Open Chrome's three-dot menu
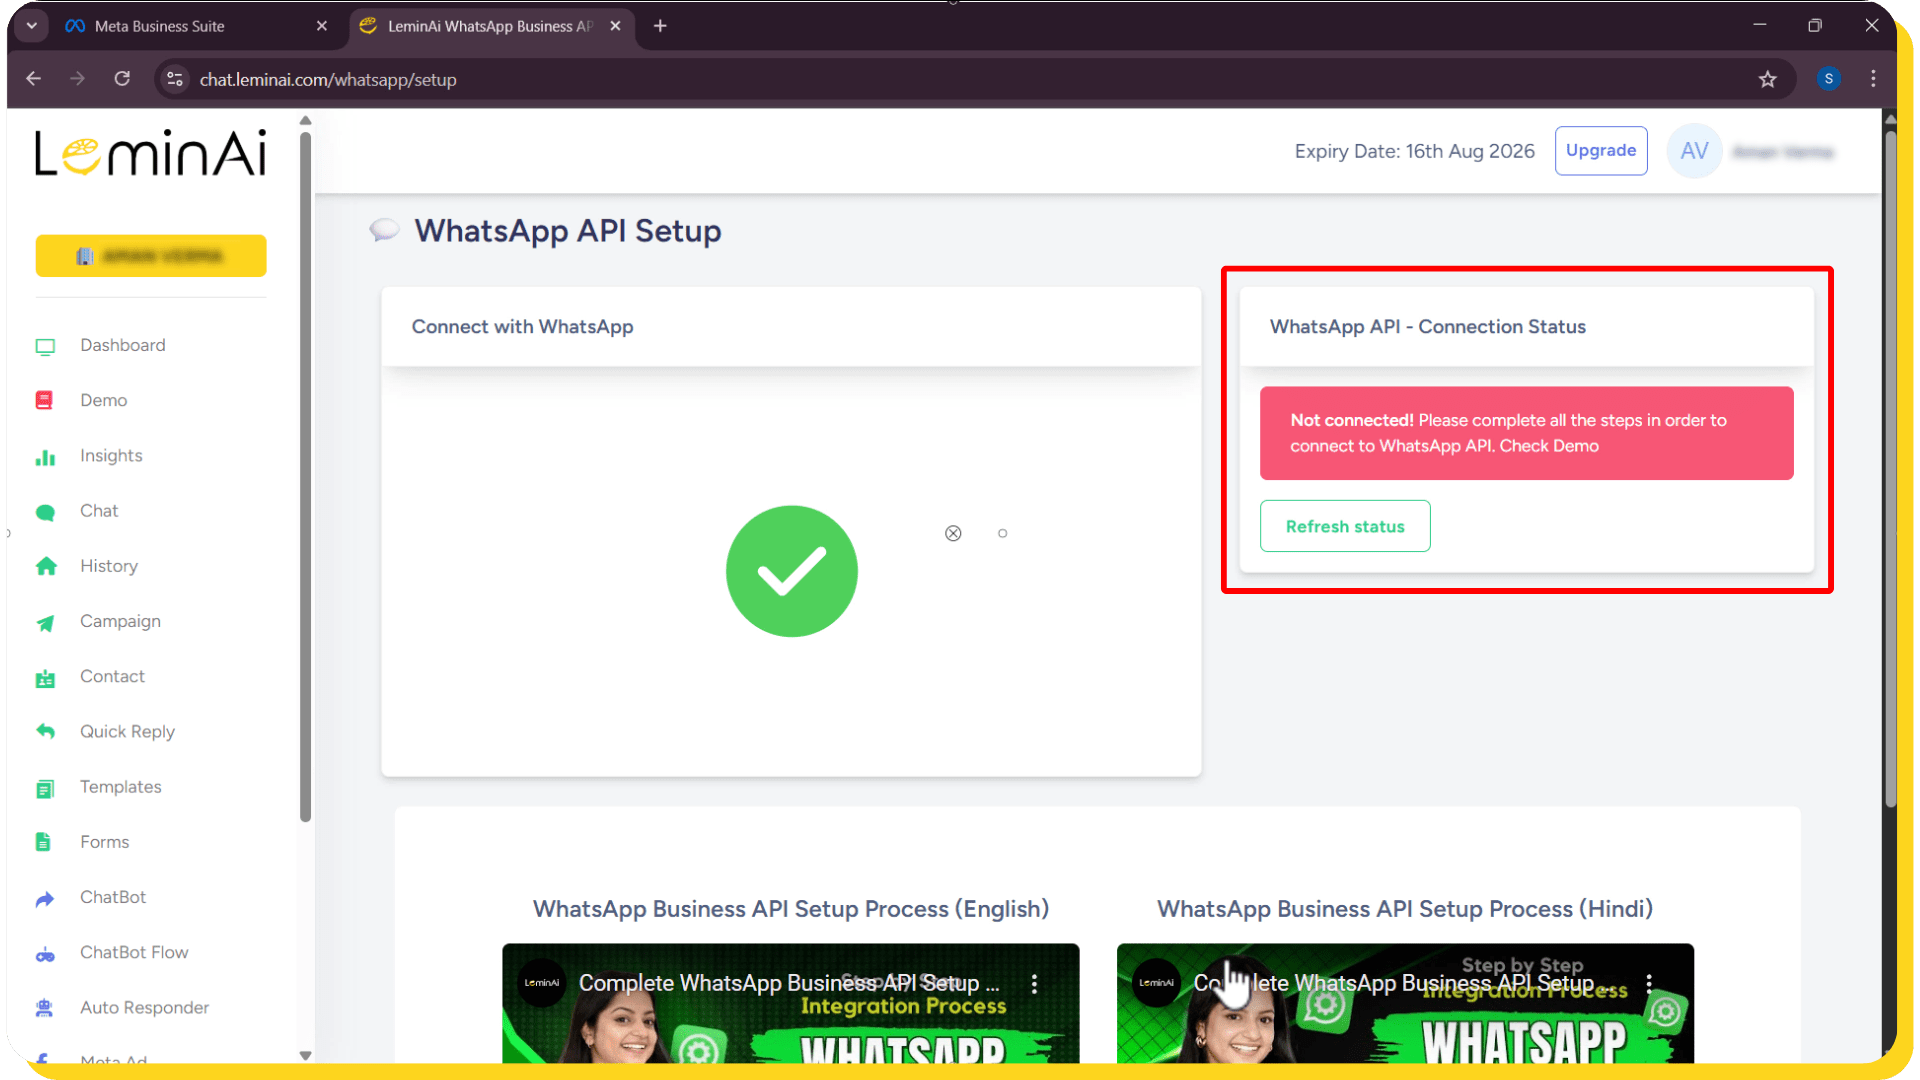The height and width of the screenshot is (1080, 1920). click(1873, 79)
